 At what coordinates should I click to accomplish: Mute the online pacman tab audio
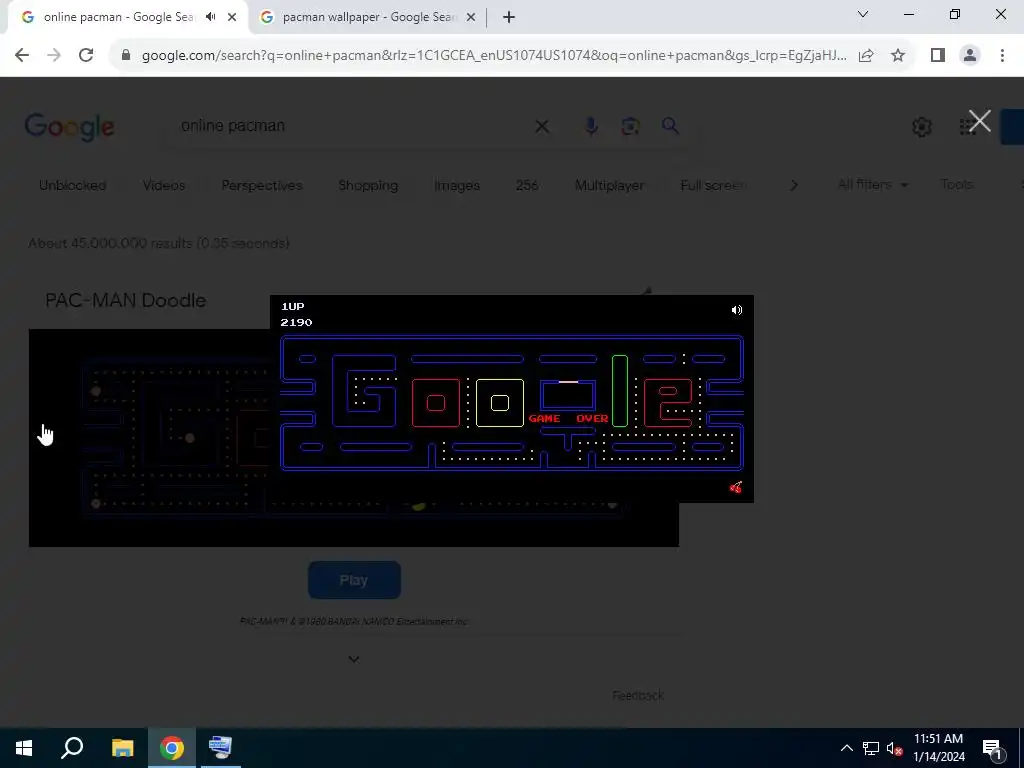point(210,17)
